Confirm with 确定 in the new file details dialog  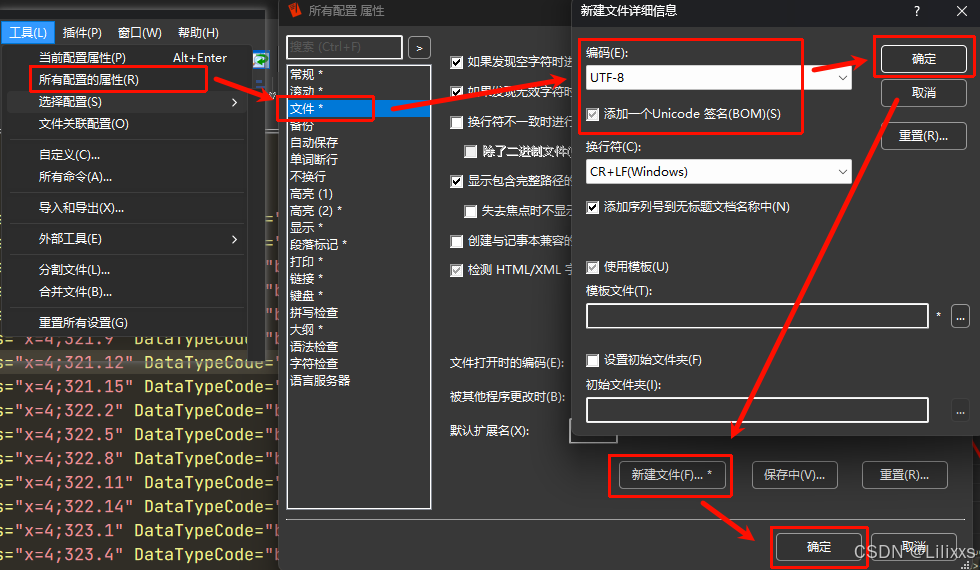click(924, 59)
